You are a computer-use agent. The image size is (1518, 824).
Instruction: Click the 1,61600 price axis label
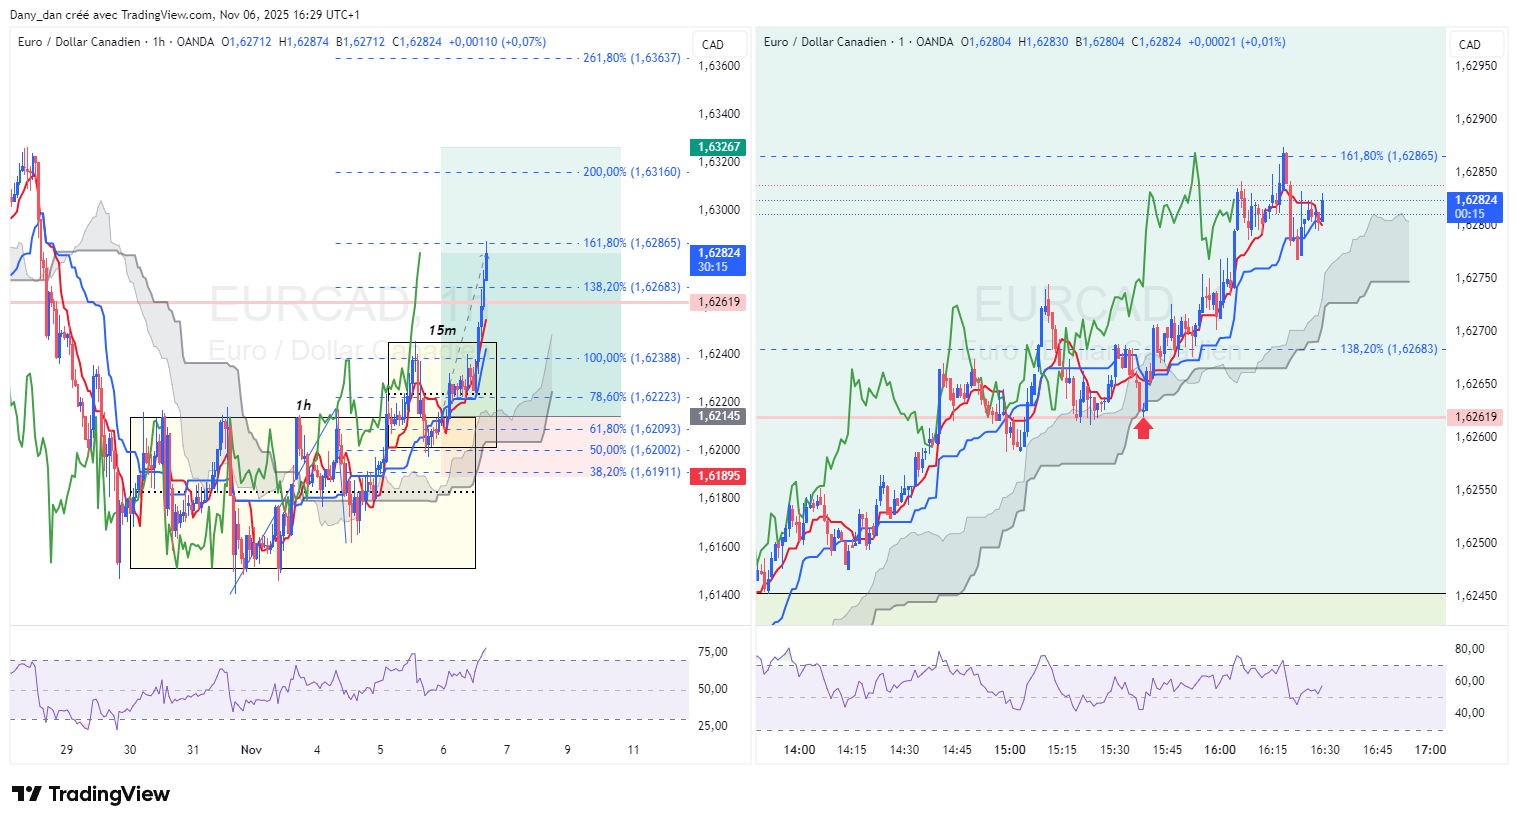point(719,547)
